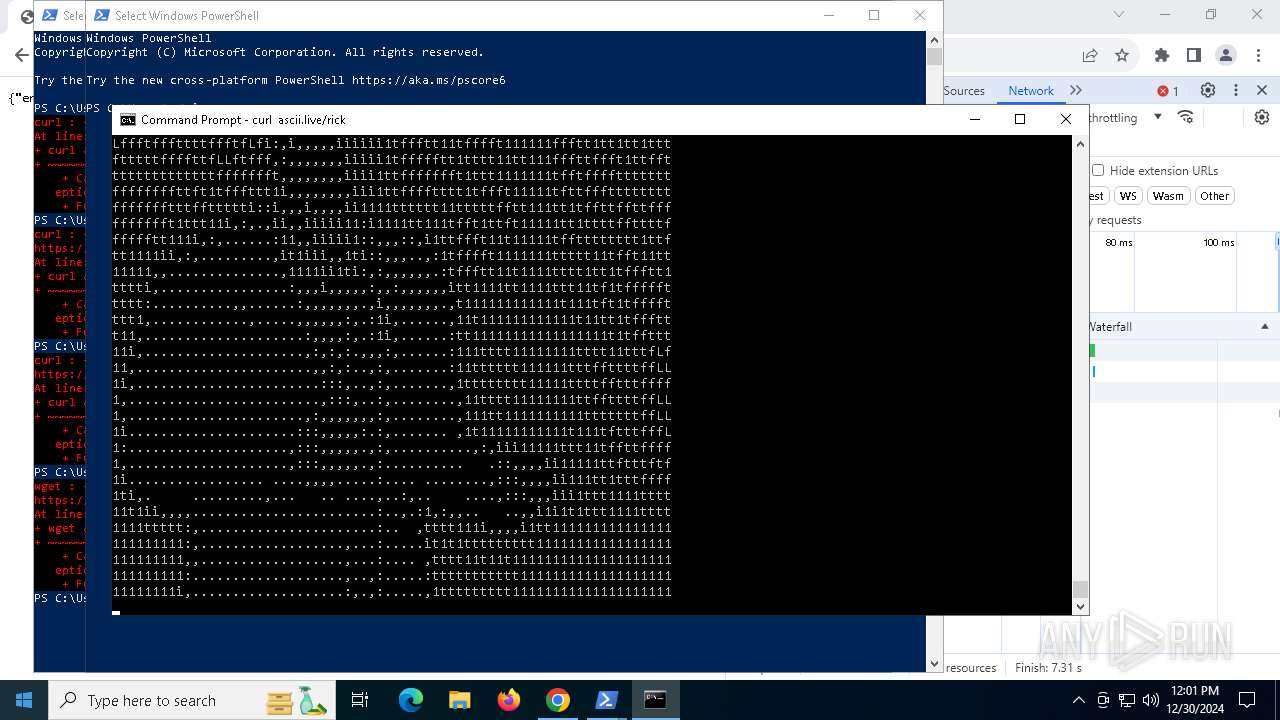The width and height of the screenshot is (1280, 720).
Task: Switch to PowerShell on the taskbar
Action: (606, 700)
